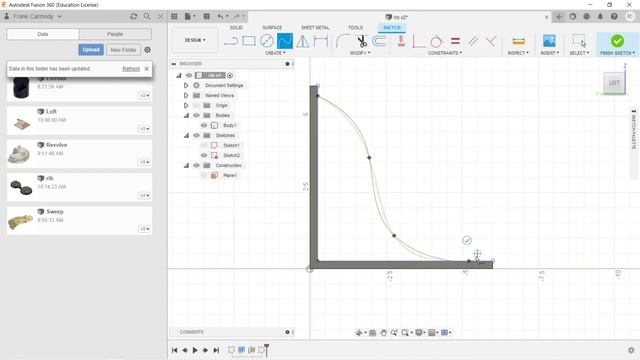The width and height of the screenshot is (640, 360).
Task: Switch to the TOOLS tab
Action: click(356, 27)
